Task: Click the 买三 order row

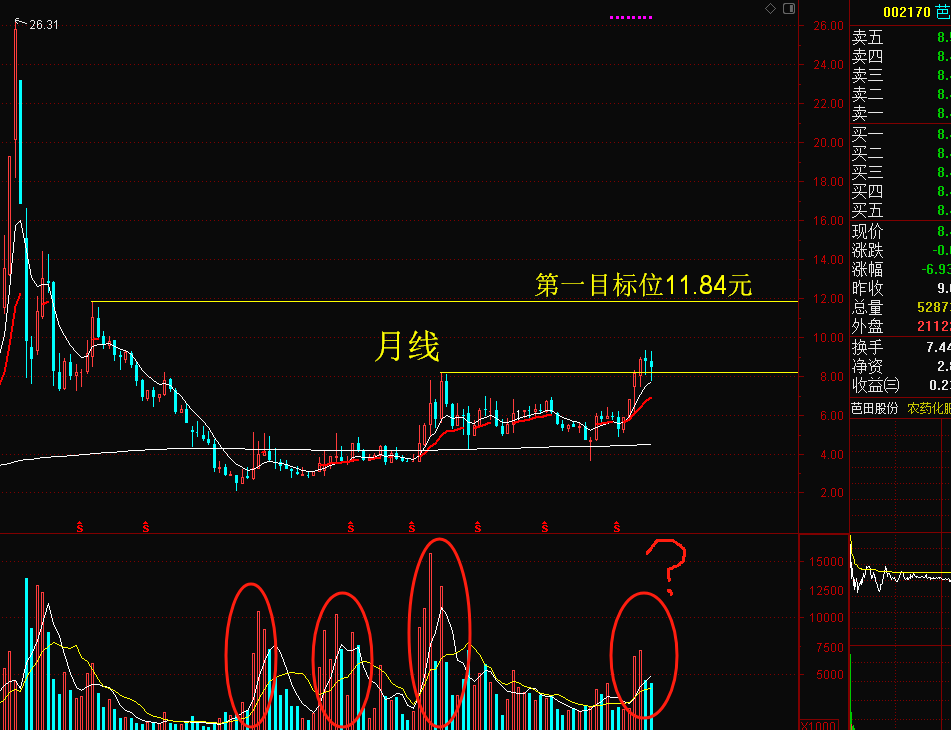Action: pyautogui.click(x=900, y=172)
